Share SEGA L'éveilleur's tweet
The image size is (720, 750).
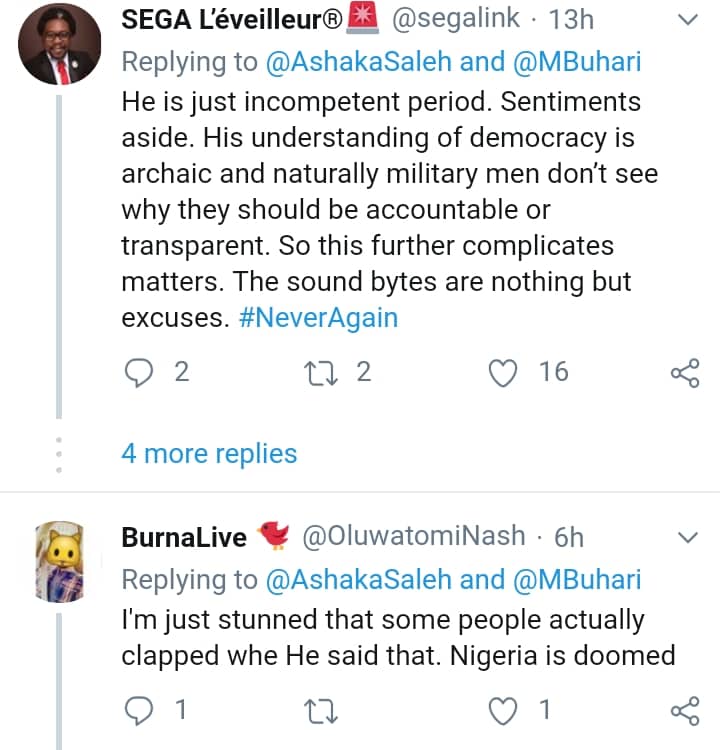[684, 373]
